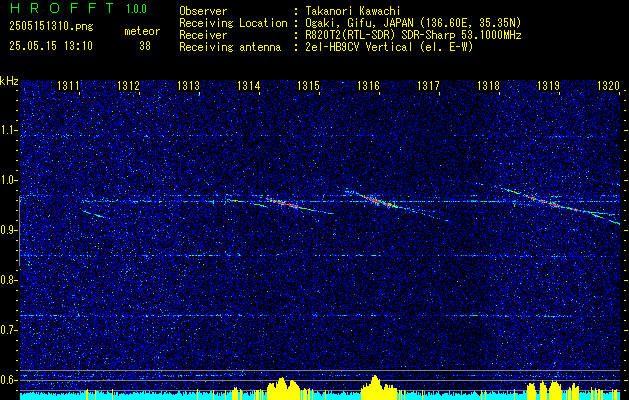The width and height of the screenshot is (629, 400).
Task: Click the Receiver label
Action: tap(203, 35)
